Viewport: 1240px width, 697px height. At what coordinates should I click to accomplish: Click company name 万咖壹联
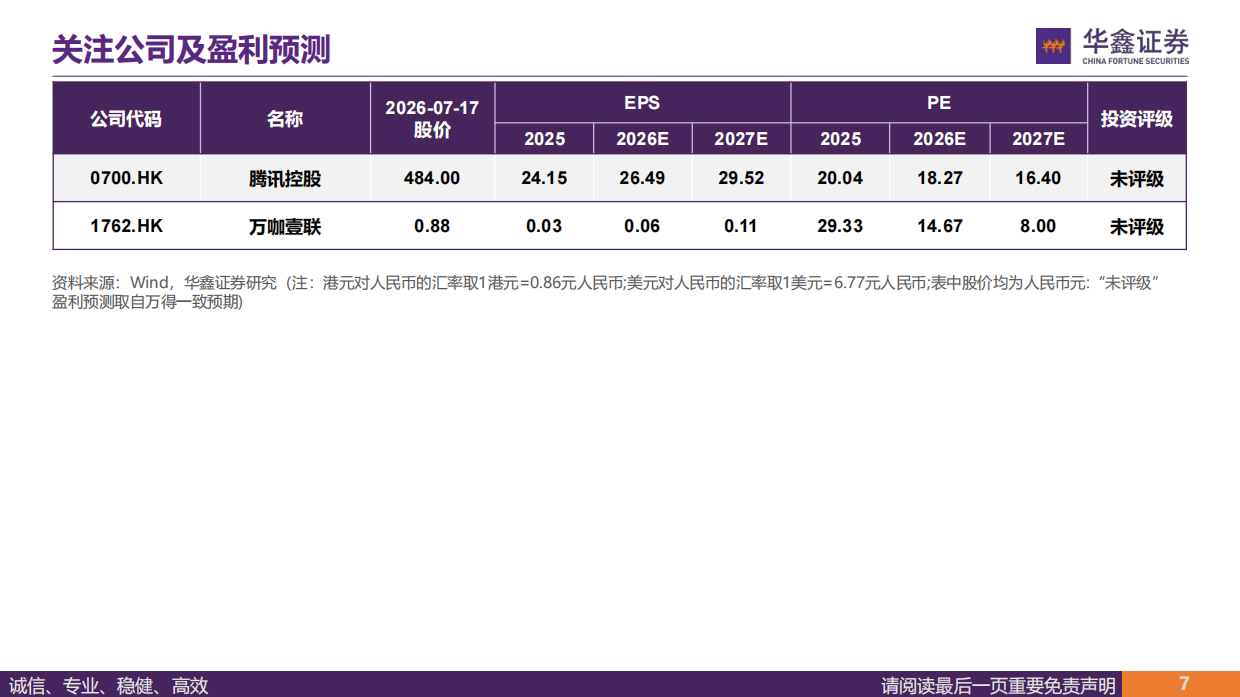point(285,227)
